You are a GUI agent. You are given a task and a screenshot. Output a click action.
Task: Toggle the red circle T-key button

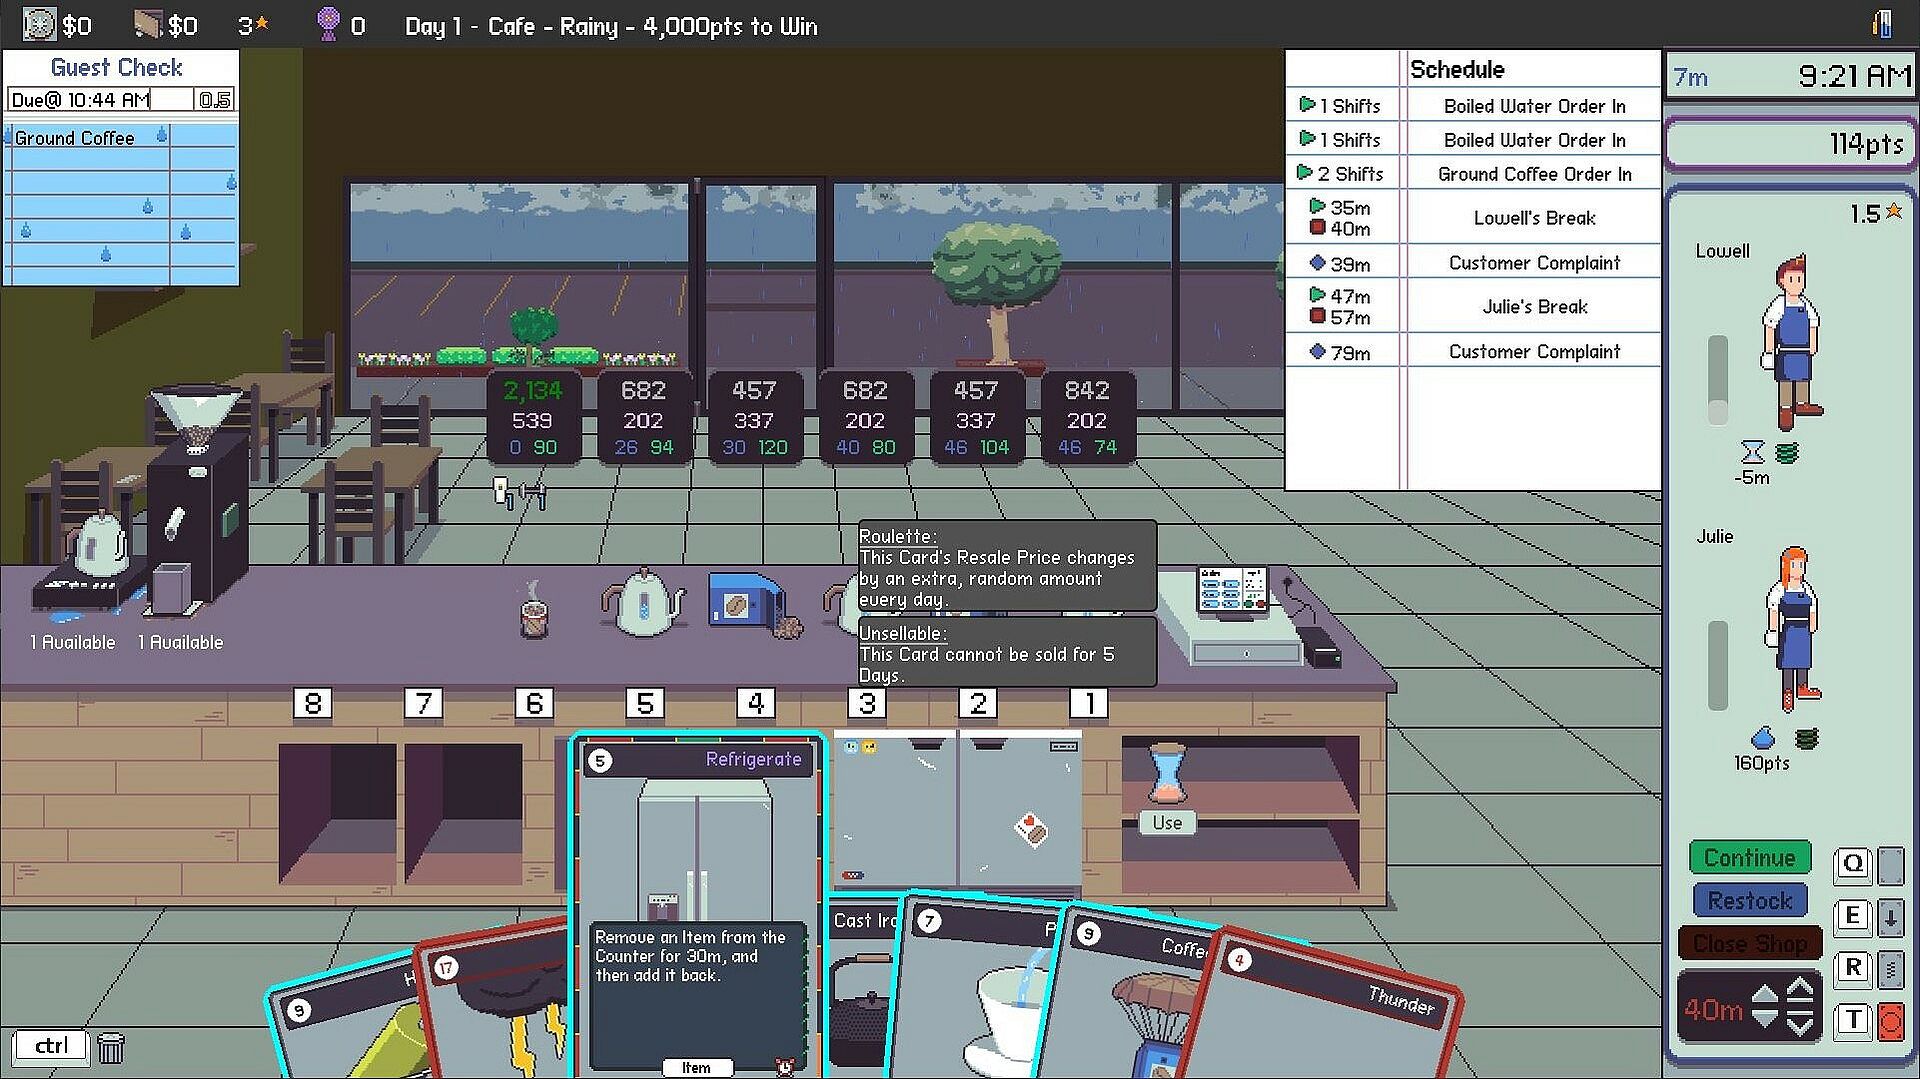[1890, 1021]
